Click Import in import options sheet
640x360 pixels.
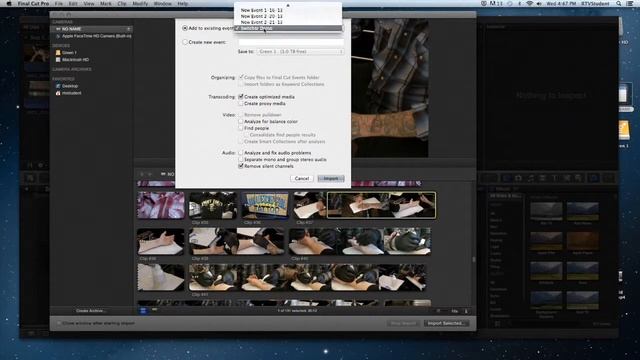pos(331,179)
